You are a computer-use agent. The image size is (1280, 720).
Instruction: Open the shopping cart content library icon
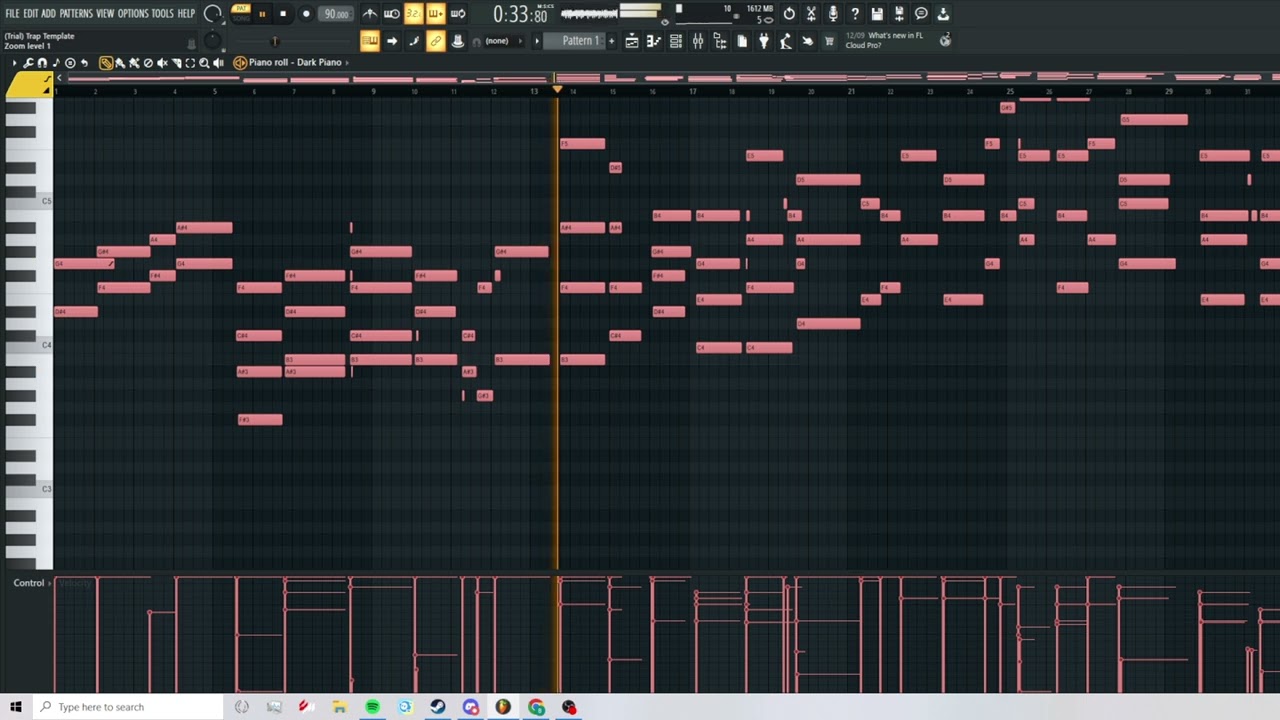pos(828,41)
